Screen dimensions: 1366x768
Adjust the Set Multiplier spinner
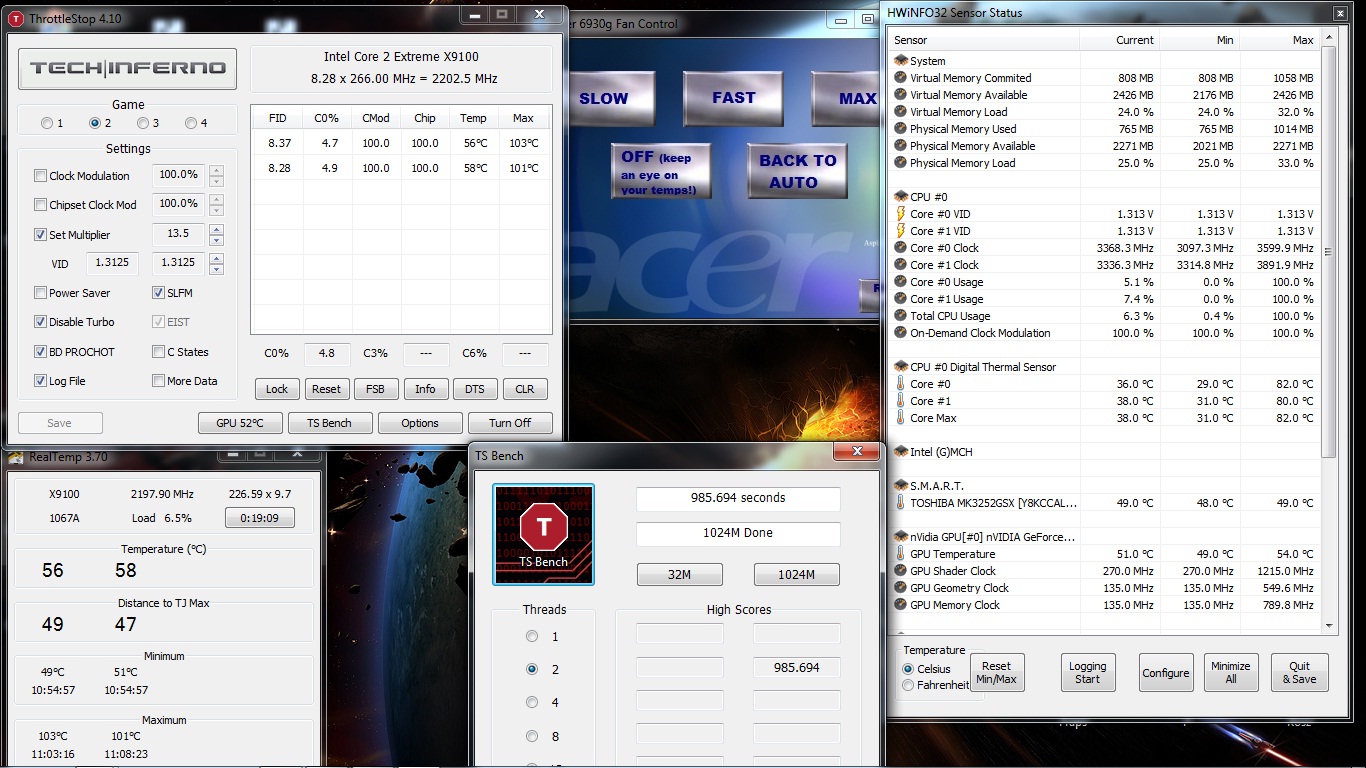(216, 235)
